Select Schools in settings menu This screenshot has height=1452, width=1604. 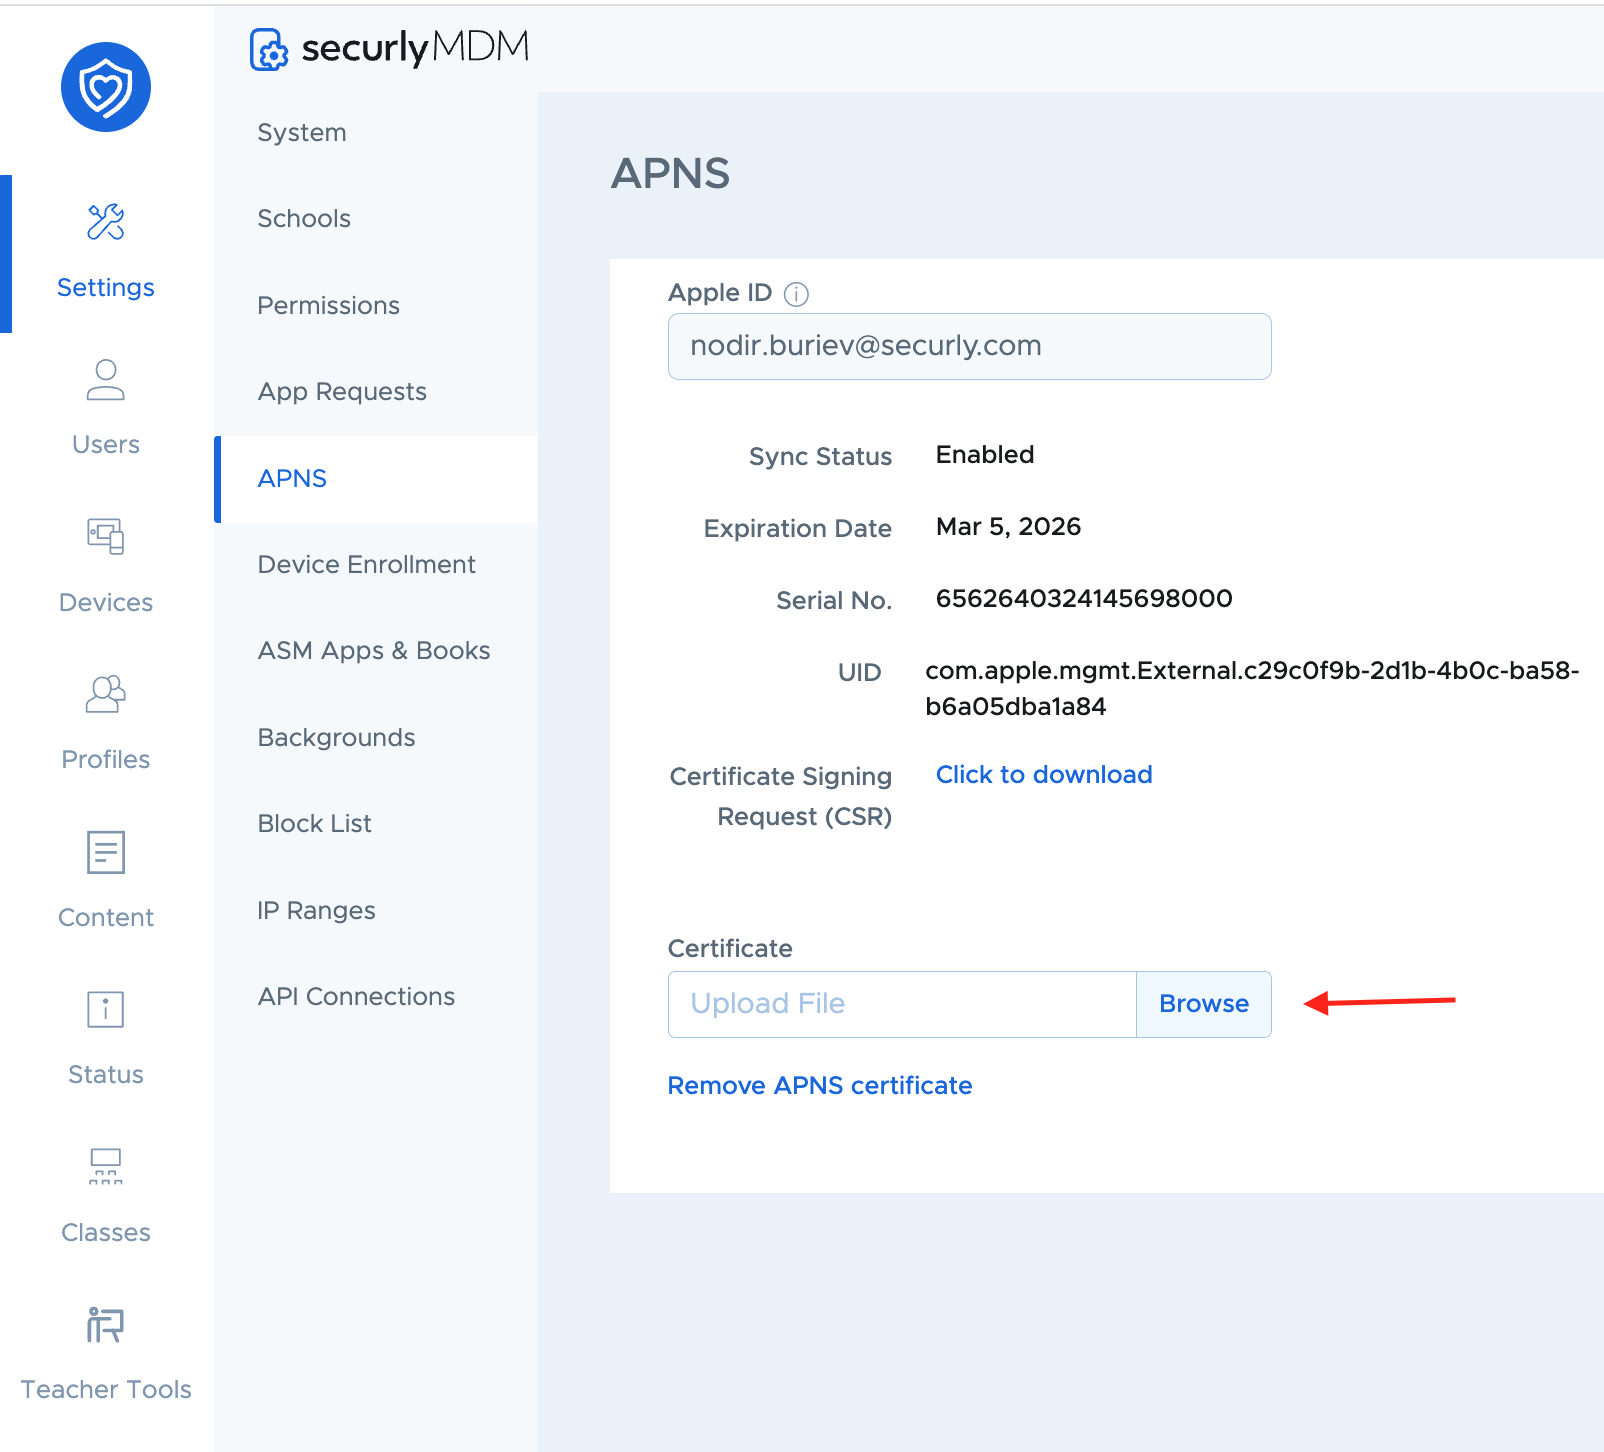click(x=304, y=219)
